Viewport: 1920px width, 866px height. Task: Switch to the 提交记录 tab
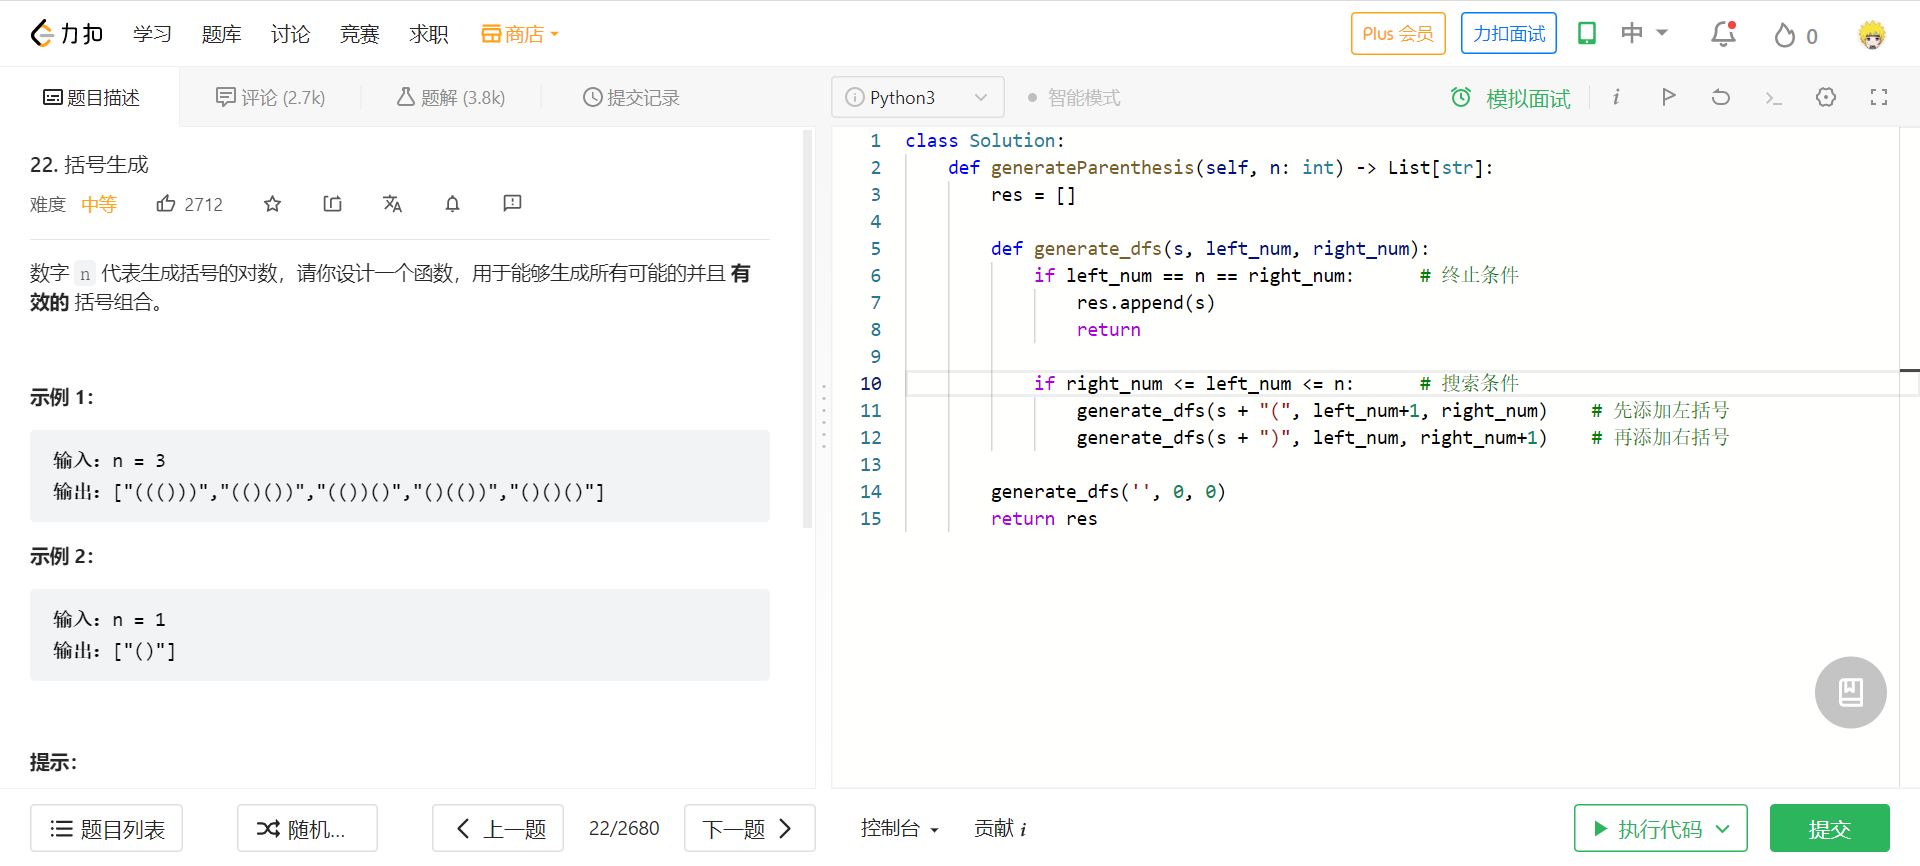pyautogui.click(x=631, y=97)
